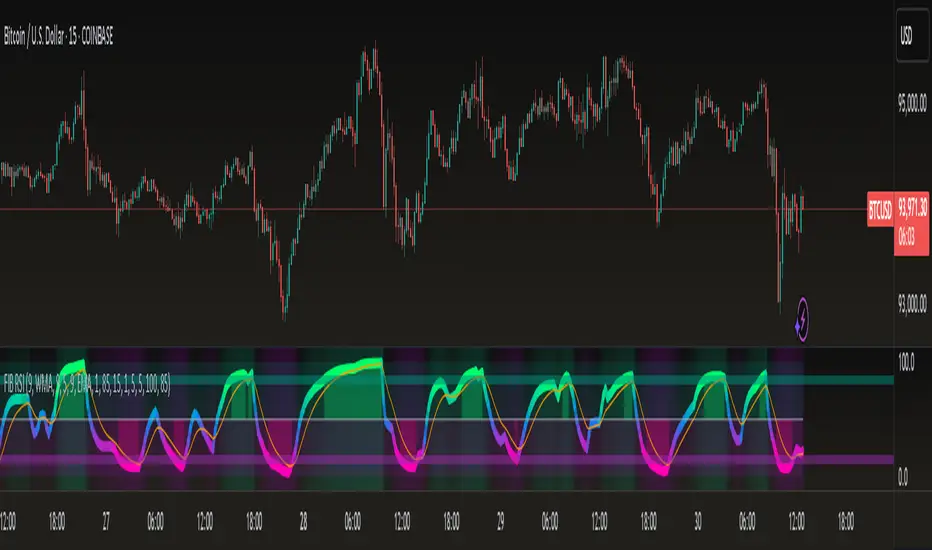Viewport: 932px width, 550px height.
Task: Click the teal overbought band in indicator
Action: [x=447, y=380]
